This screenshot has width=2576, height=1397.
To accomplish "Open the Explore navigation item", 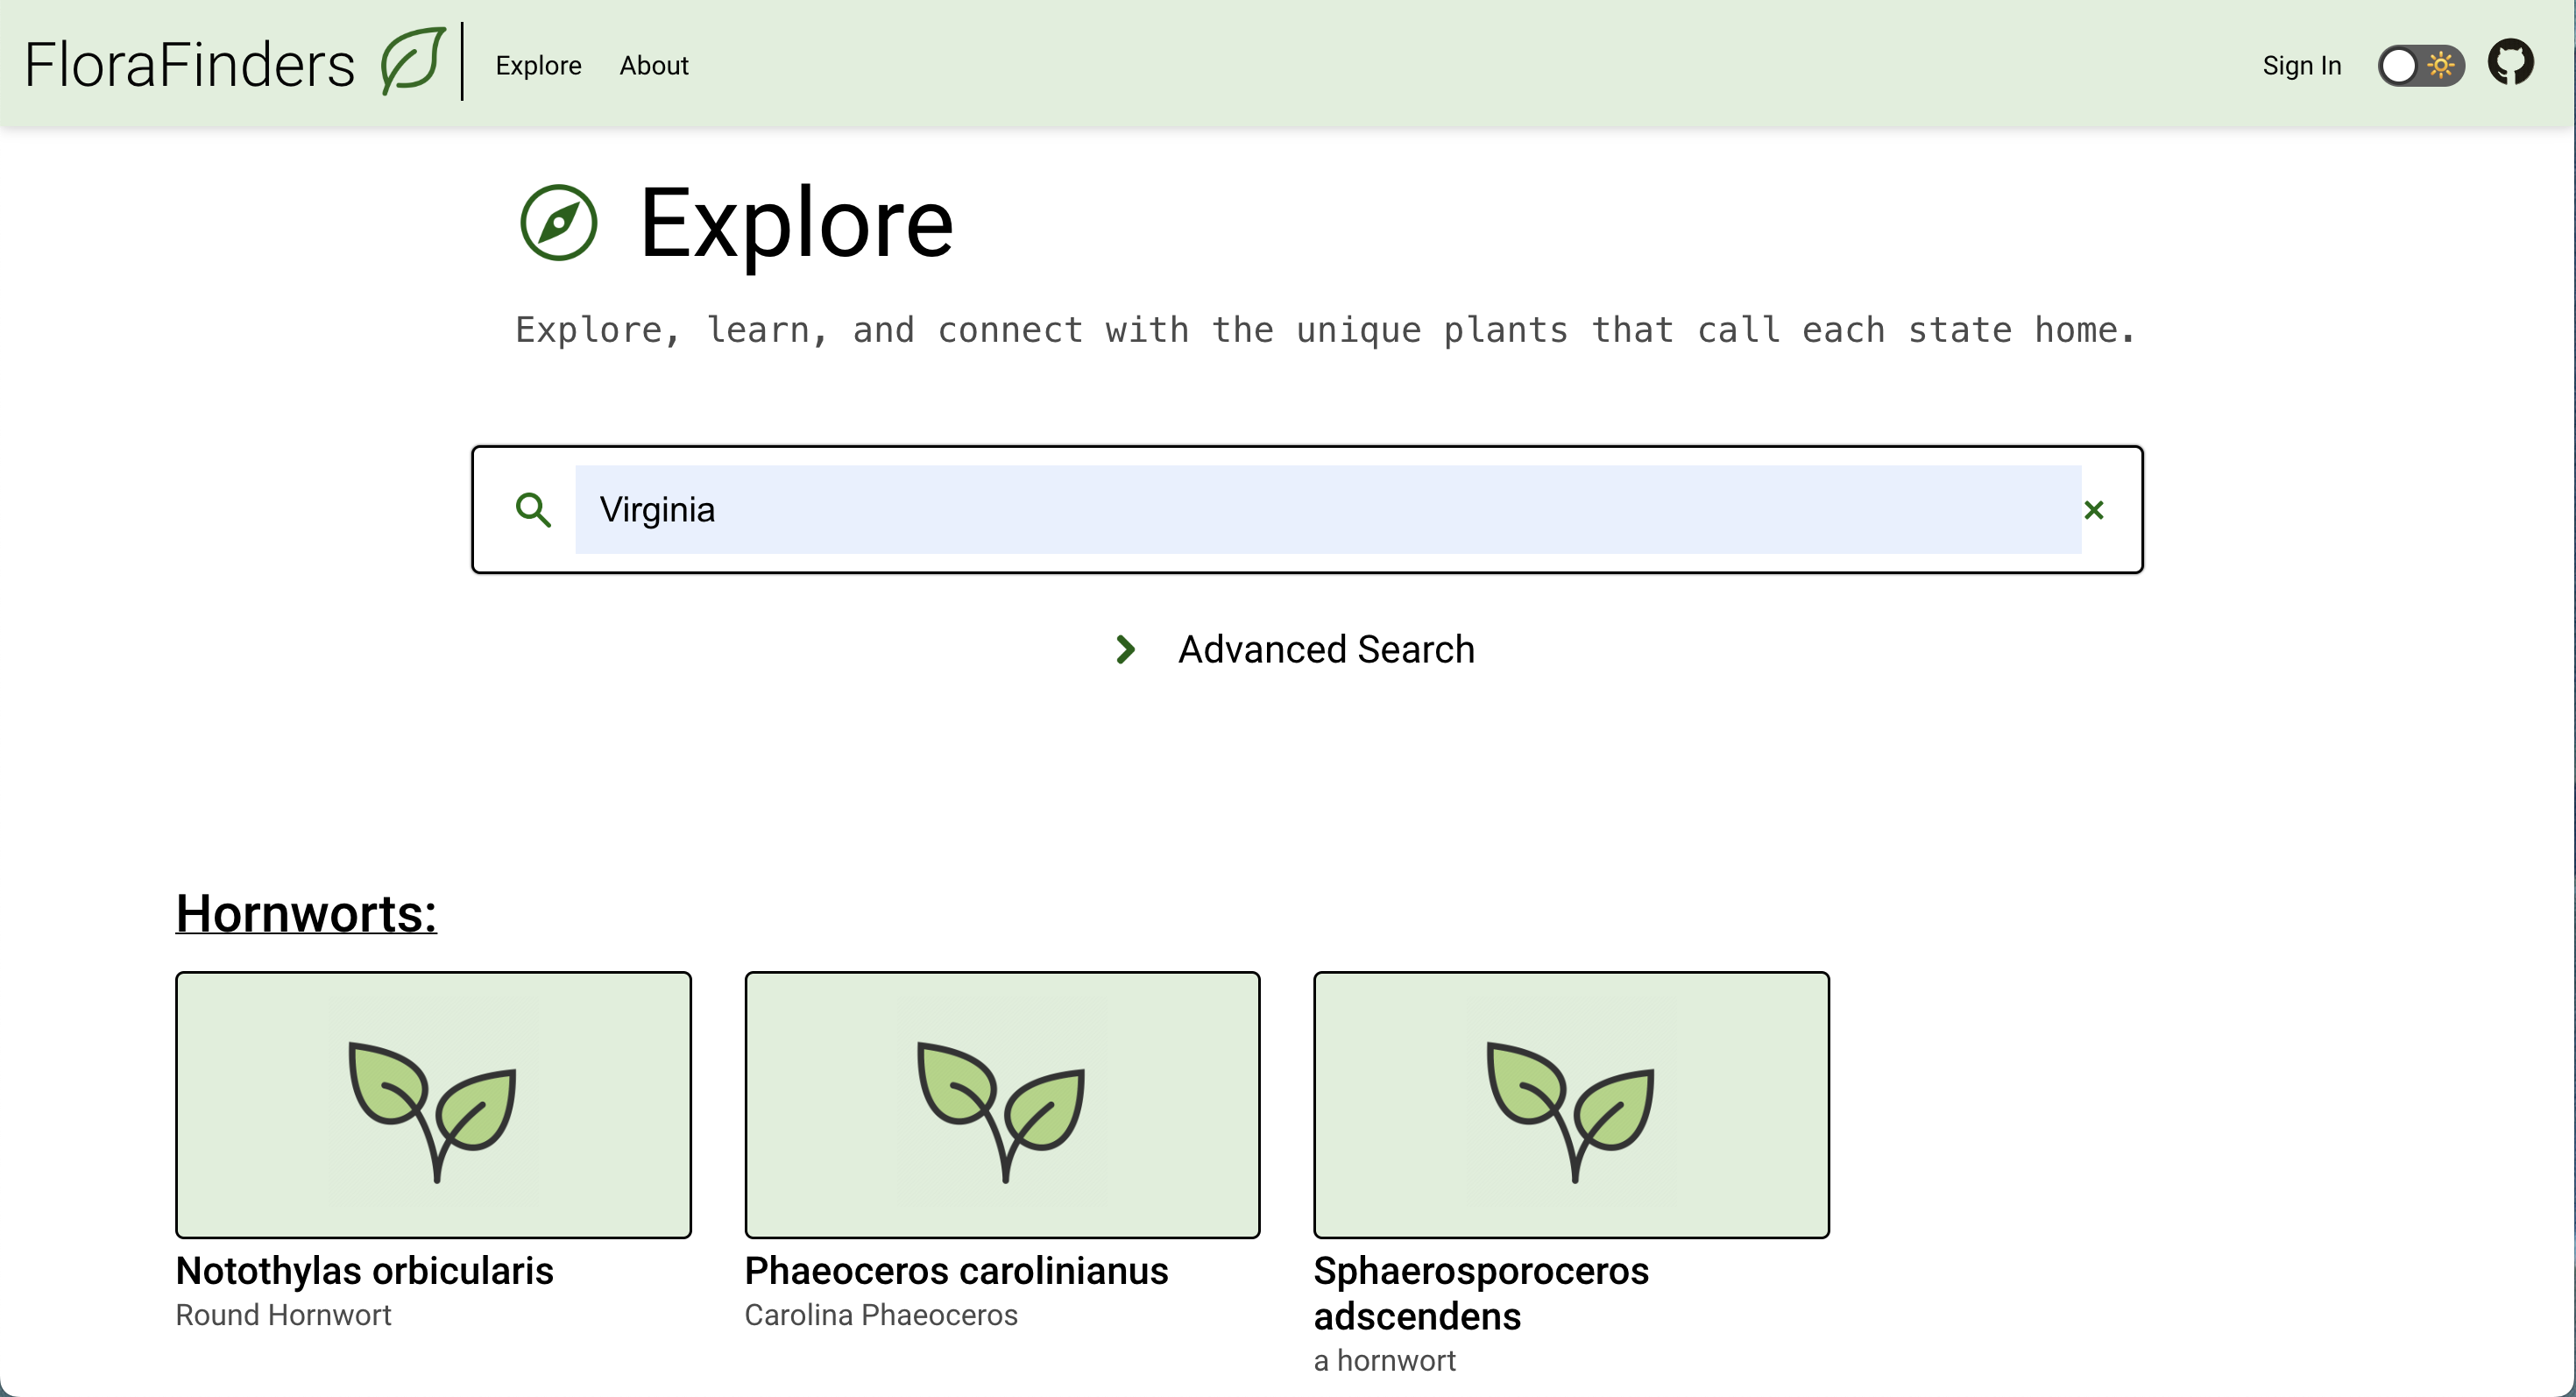I will (x=538, y=66).
